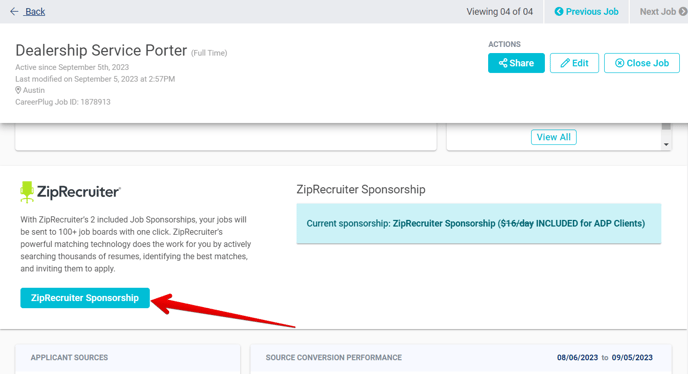Click the ZipRecruiter Sponsorship button

pyautogui.click(x=85, y=298)
